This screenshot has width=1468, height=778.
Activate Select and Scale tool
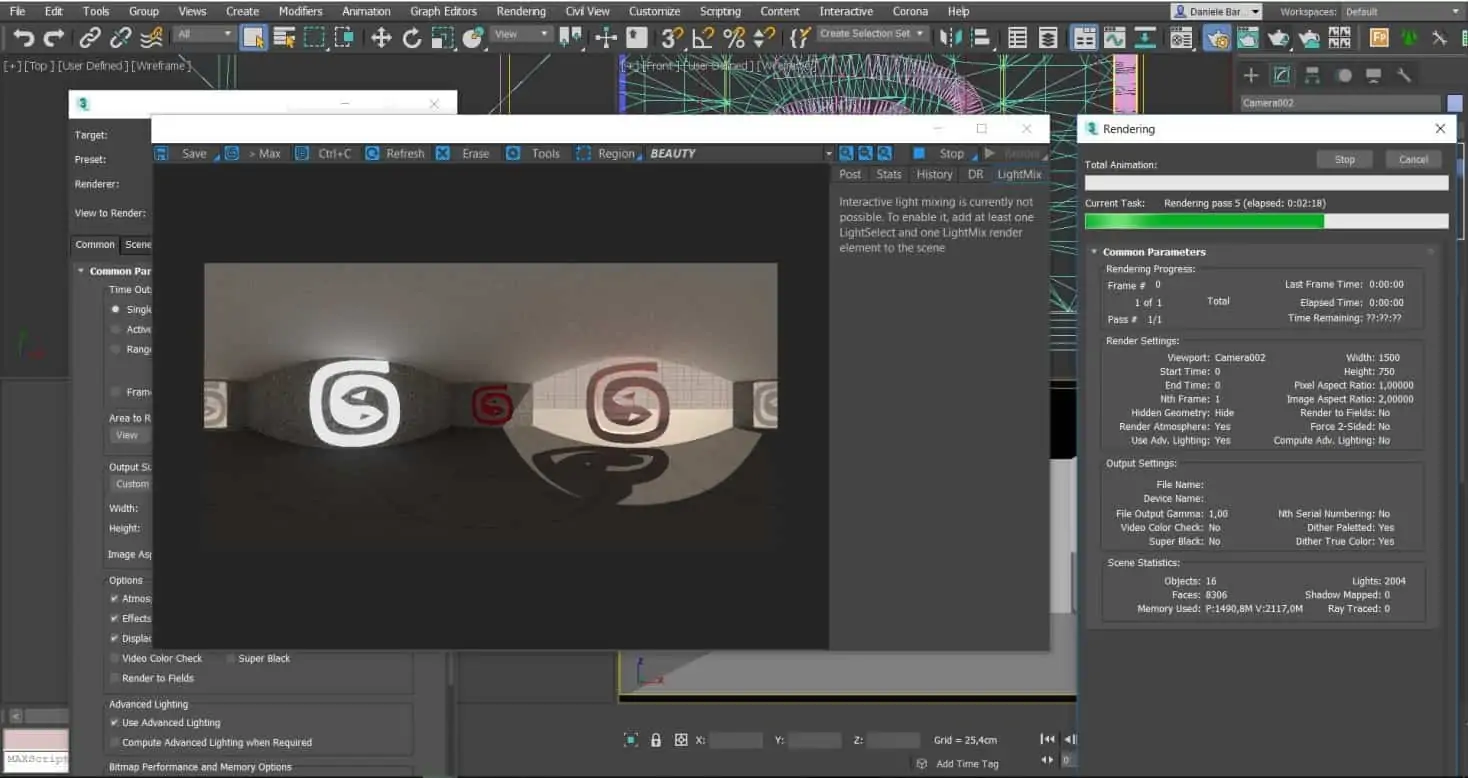click(x=442, y=38)
